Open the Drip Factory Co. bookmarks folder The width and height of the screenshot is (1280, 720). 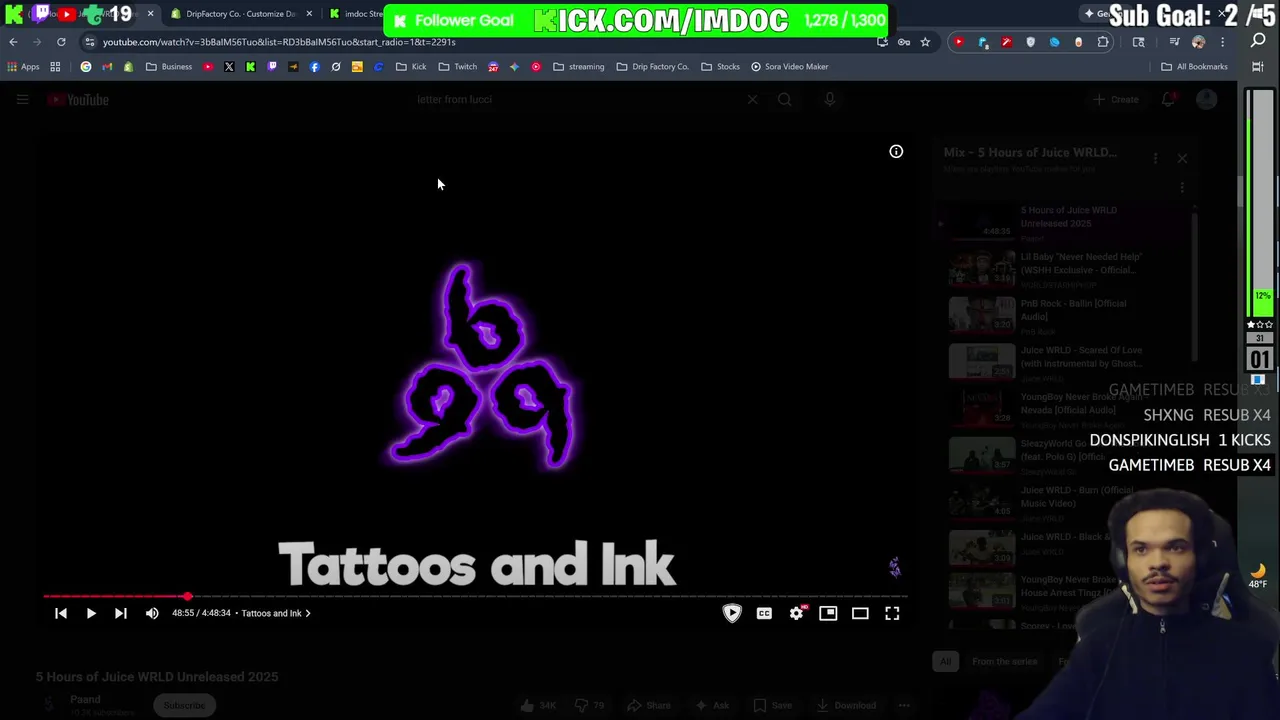(x=653, y=67)
